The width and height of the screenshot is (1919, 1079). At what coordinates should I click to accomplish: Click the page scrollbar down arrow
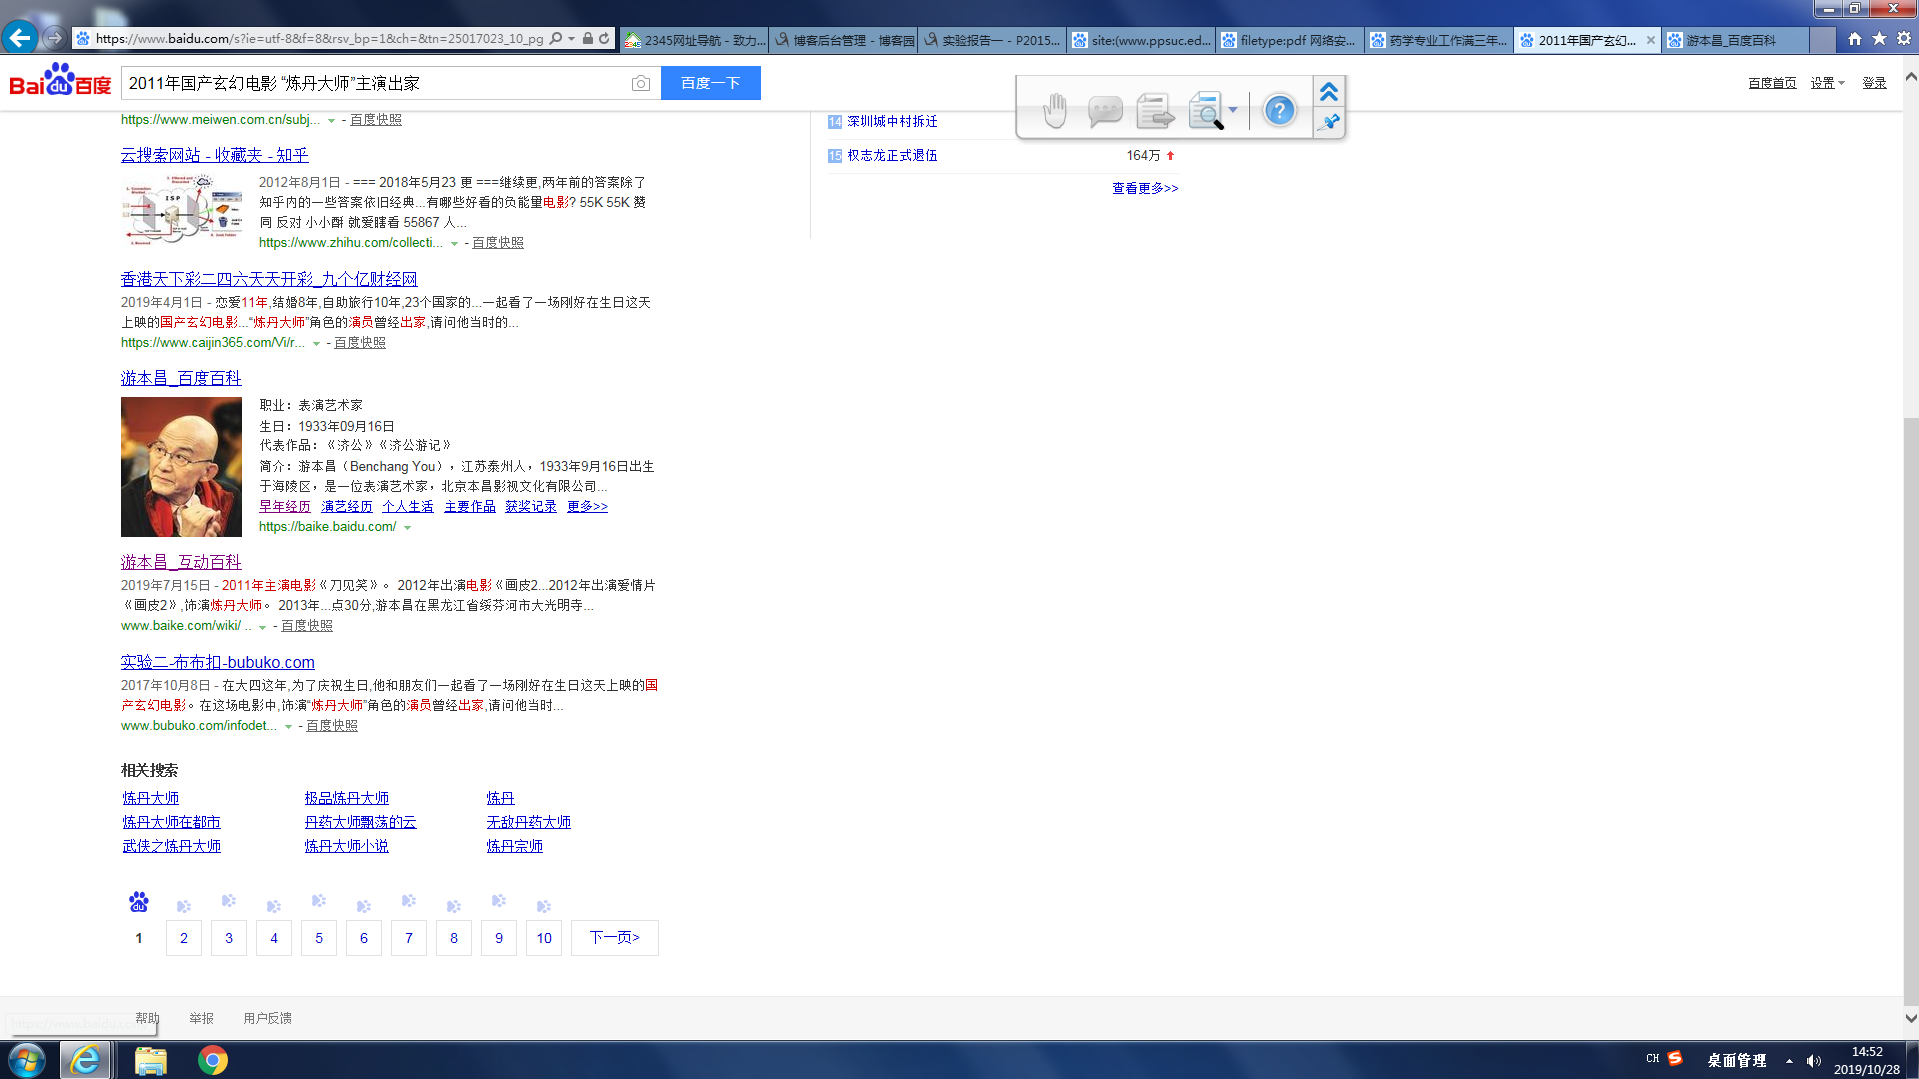tap(1911, 1019)
